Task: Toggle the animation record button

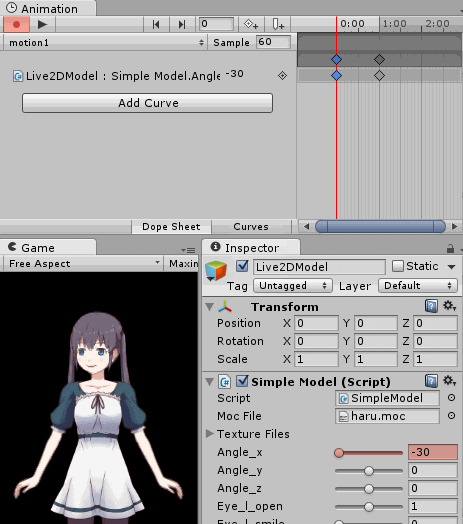Action: (16, 24)
